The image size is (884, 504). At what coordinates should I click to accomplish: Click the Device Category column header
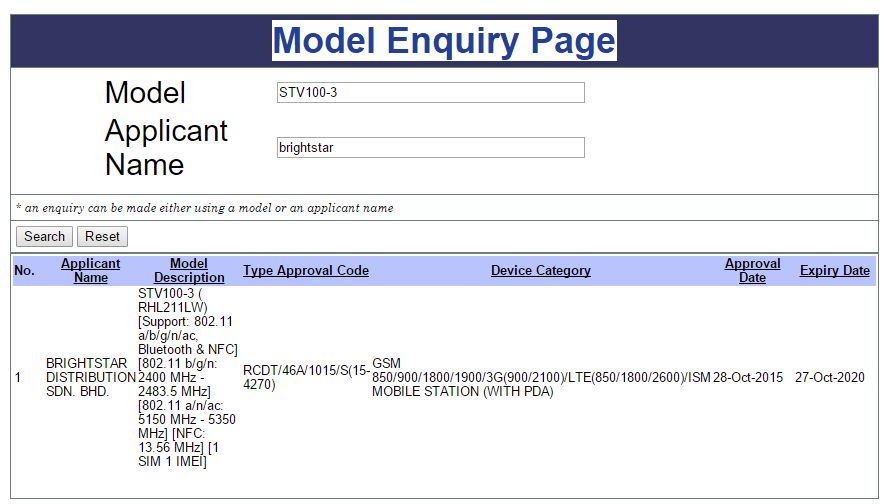pyautogui.click(x=540, y=271)
